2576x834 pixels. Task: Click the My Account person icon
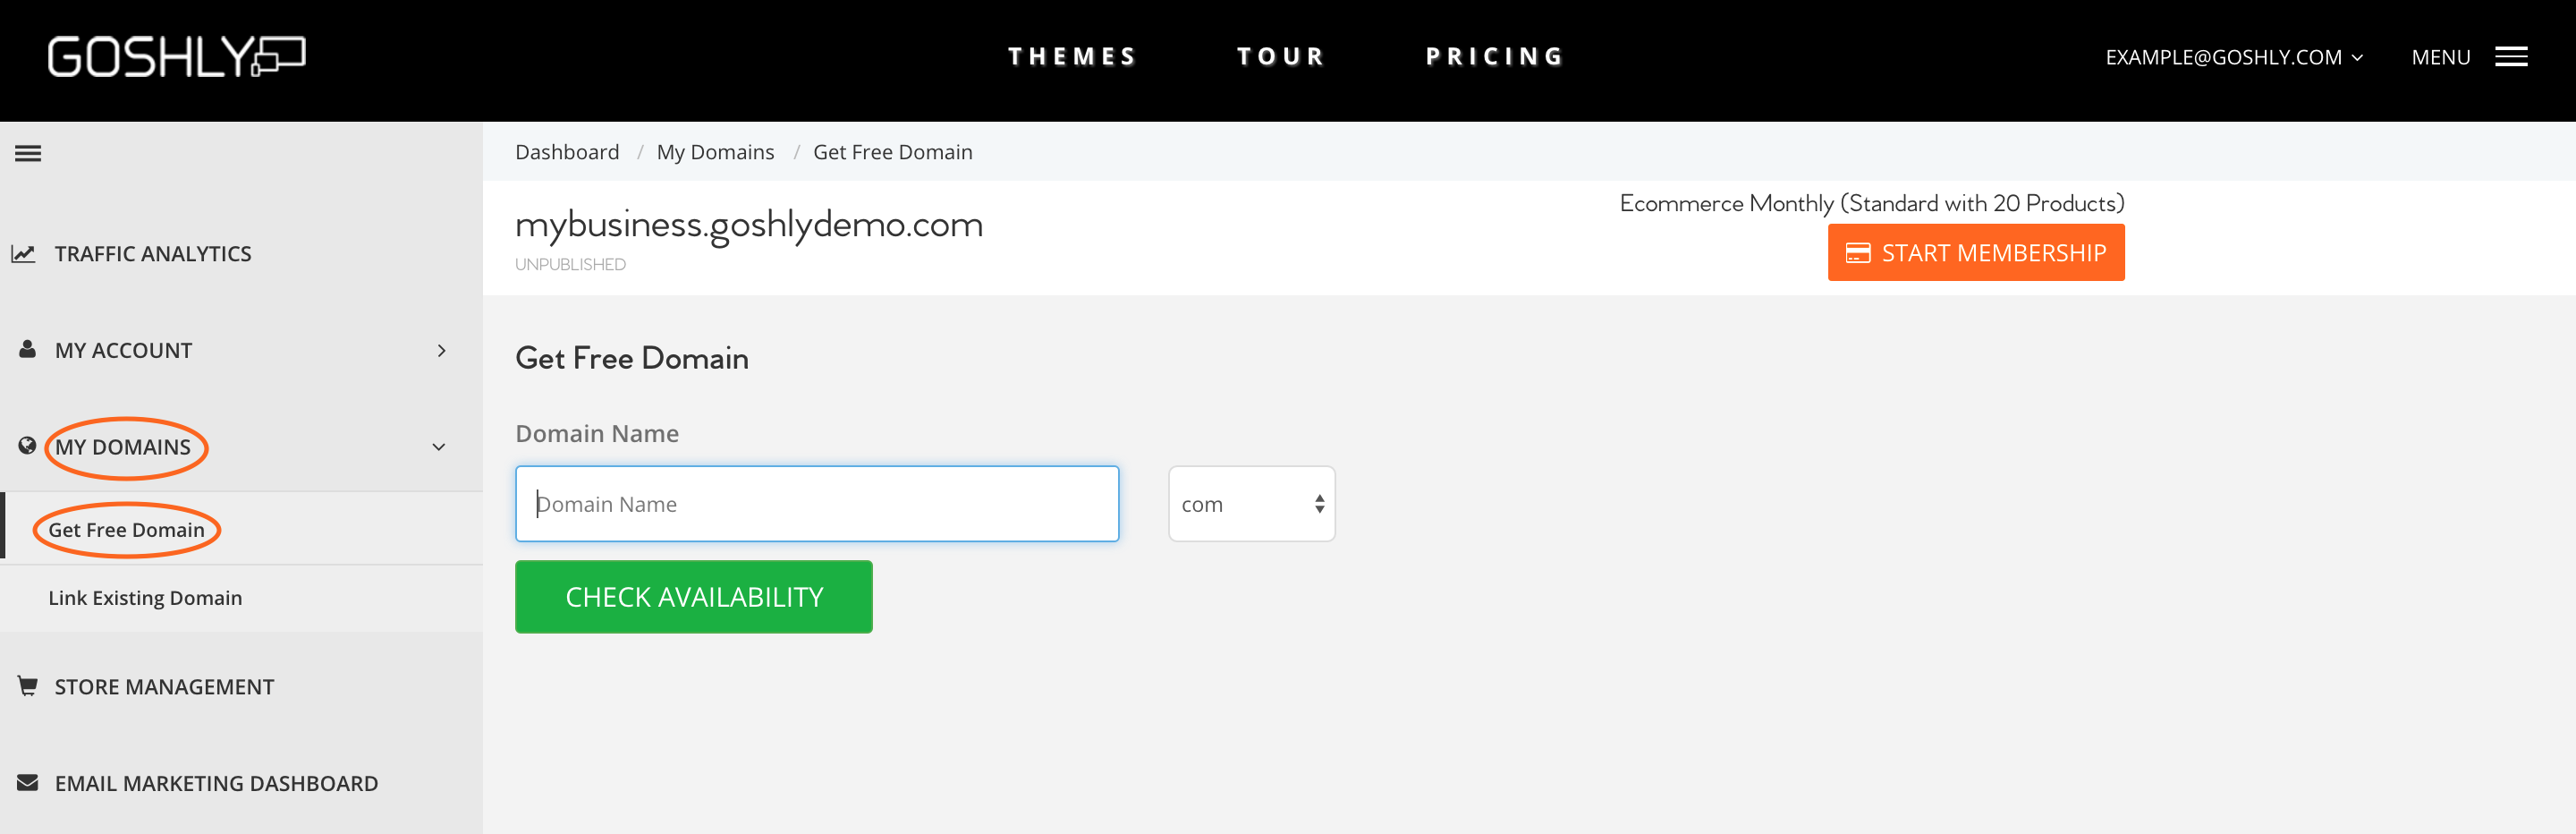coord(28,349)
